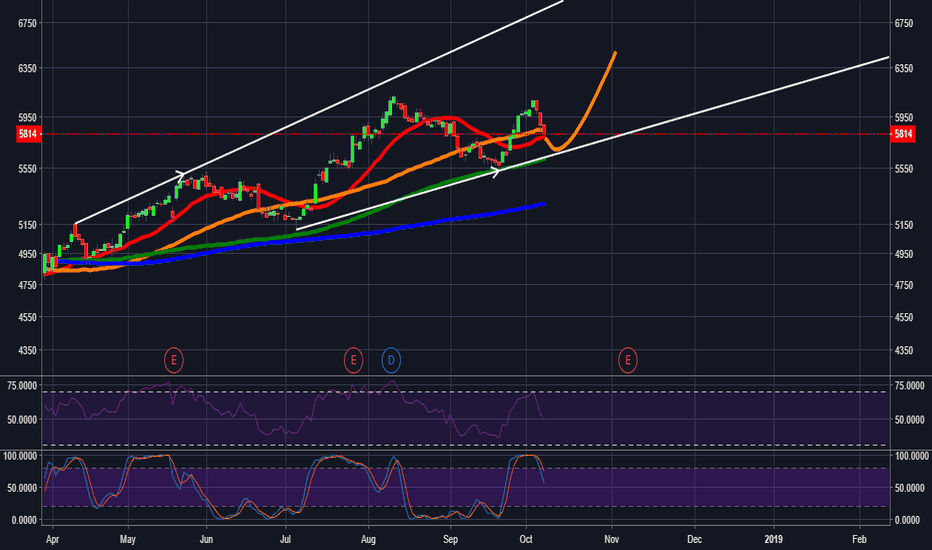The image size is (932, 550).
Task: Click 100.0000 on the left stochastic scale
Action: pos(20,456)
